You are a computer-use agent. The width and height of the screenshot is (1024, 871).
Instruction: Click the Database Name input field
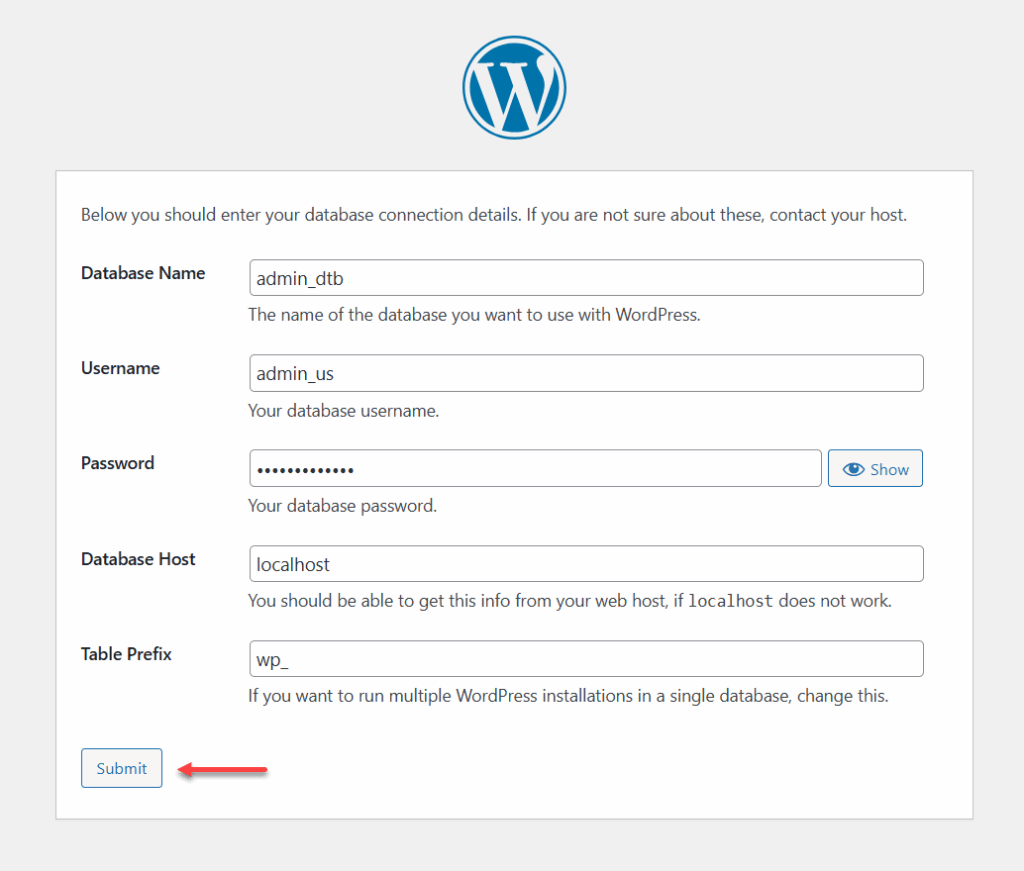coord(585,277)
